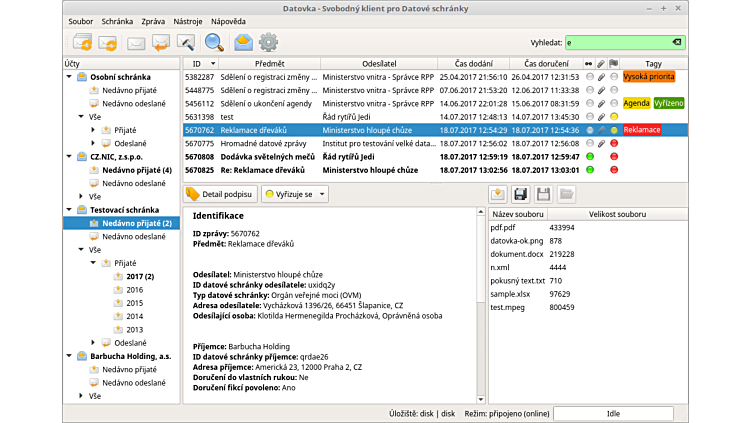
Task: Select the dokument.docx attachment
Action: tap(516, 254)
